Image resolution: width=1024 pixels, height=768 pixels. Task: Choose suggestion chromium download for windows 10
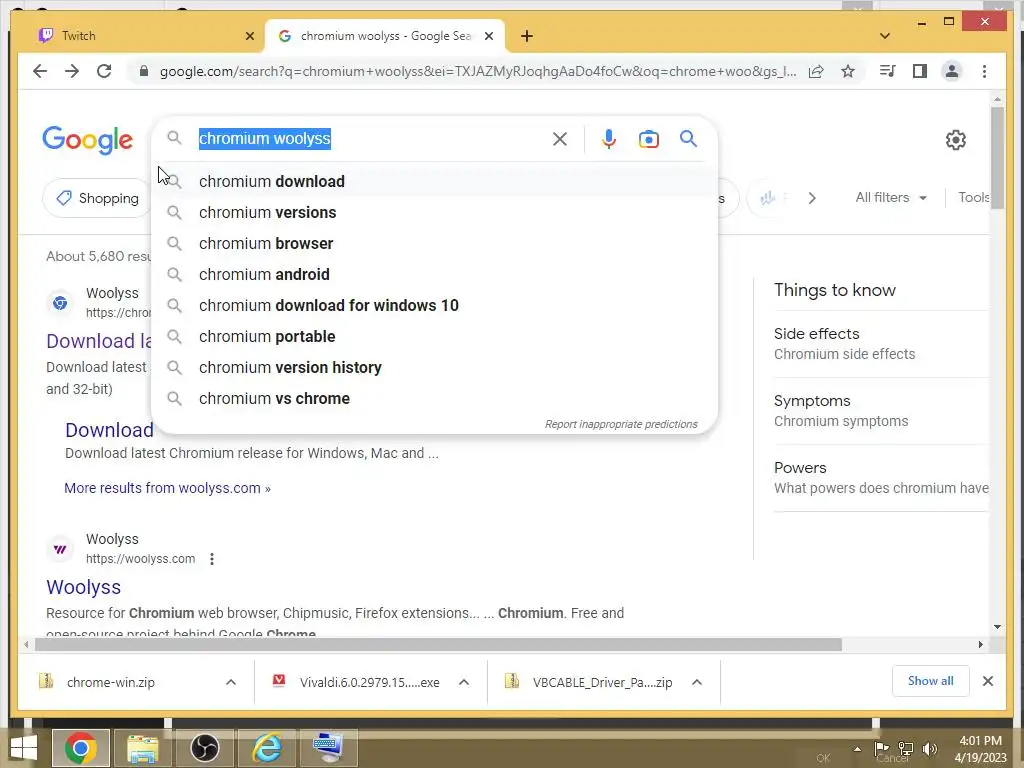[x=434, y=306]
